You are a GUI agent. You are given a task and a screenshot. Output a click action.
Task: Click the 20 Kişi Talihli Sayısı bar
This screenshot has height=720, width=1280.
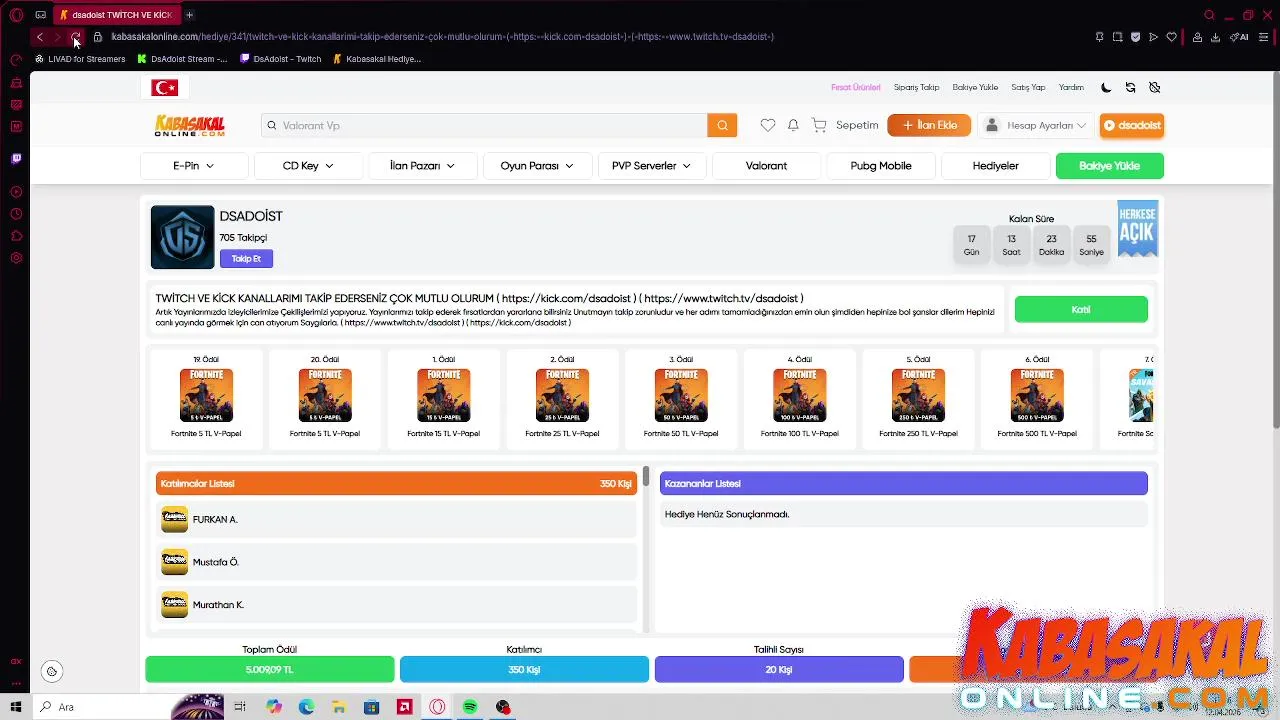click(x=779, y=669)
